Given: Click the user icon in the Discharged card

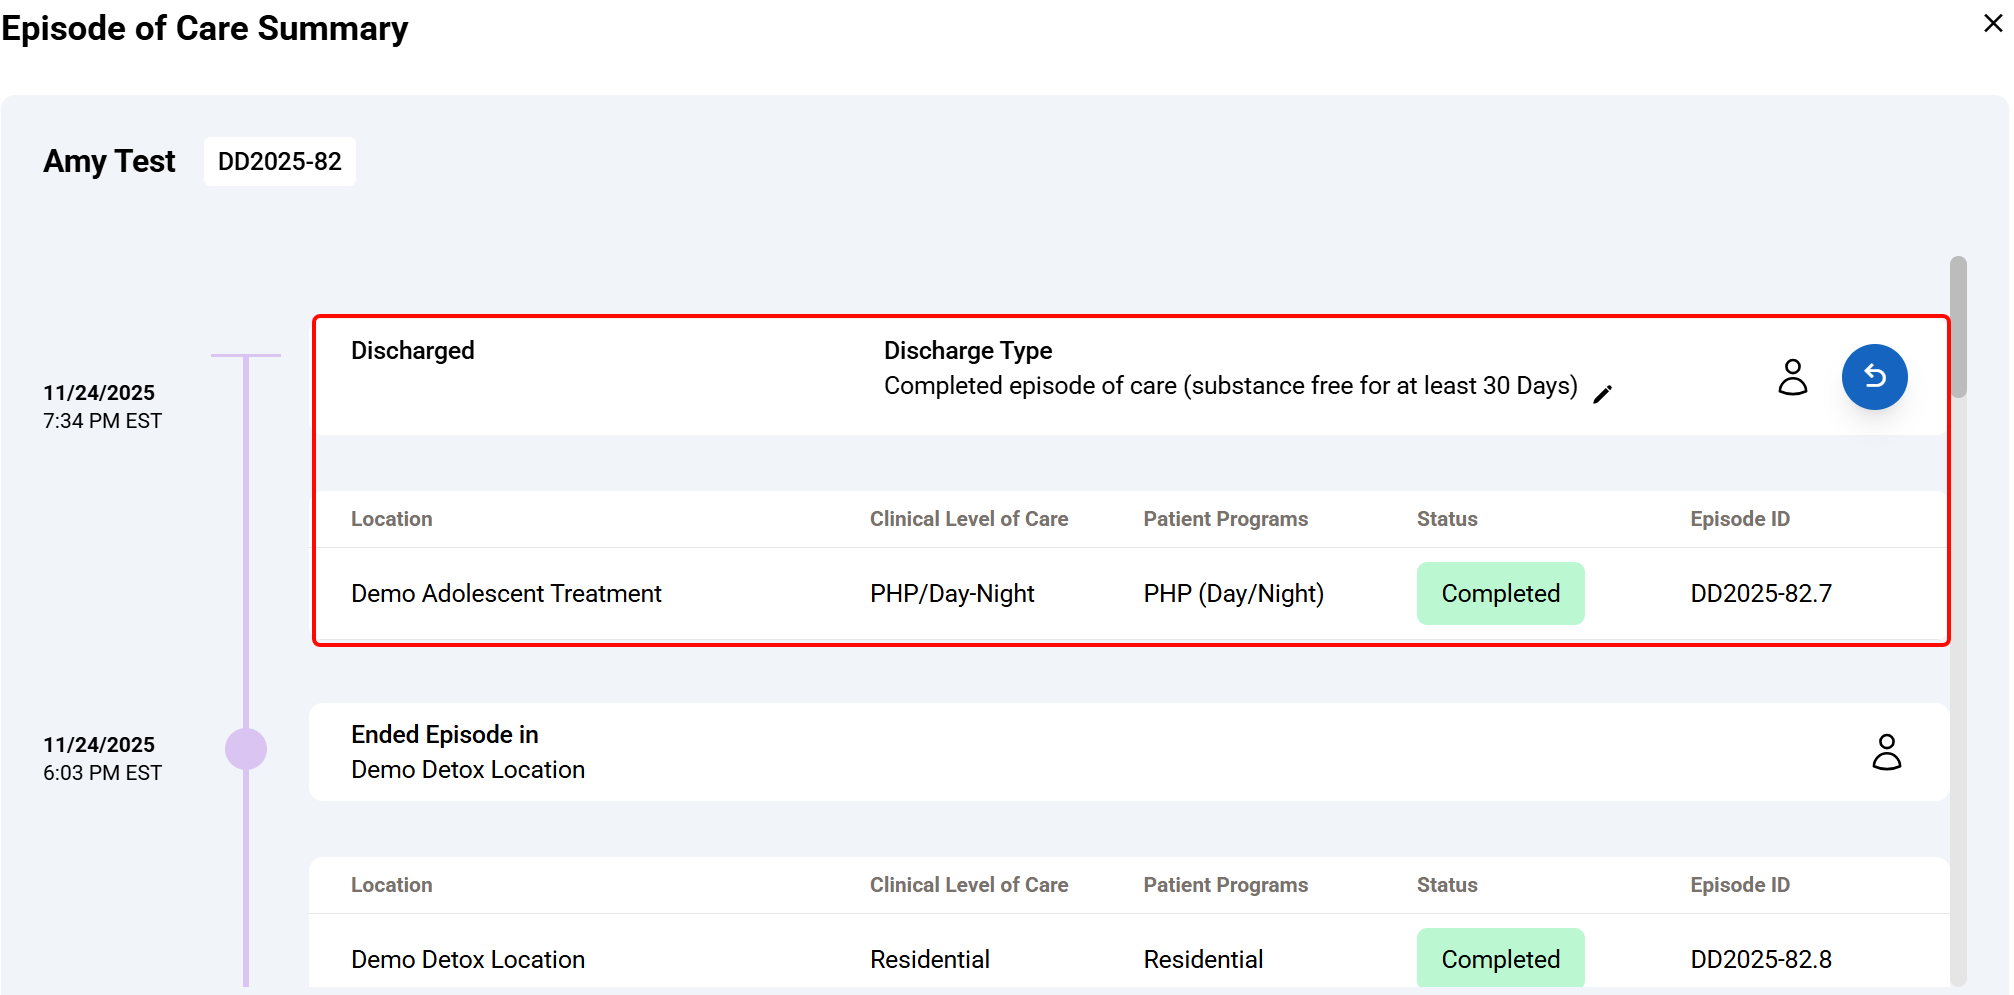Looking at the screenshot, I should [1792, 377].
